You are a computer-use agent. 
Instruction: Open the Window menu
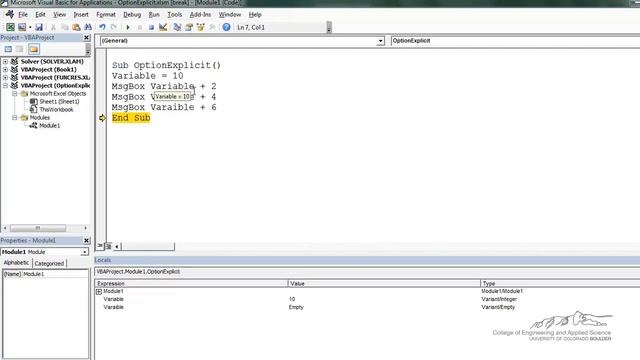pos(230,14)
